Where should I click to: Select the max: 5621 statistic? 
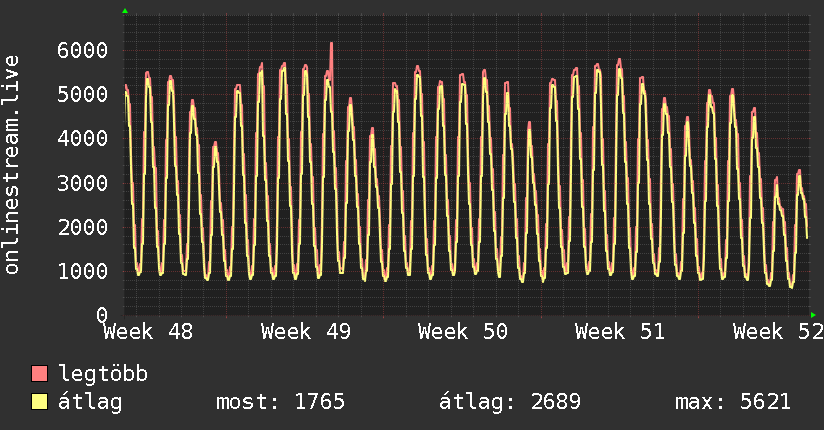coord(733,402)
